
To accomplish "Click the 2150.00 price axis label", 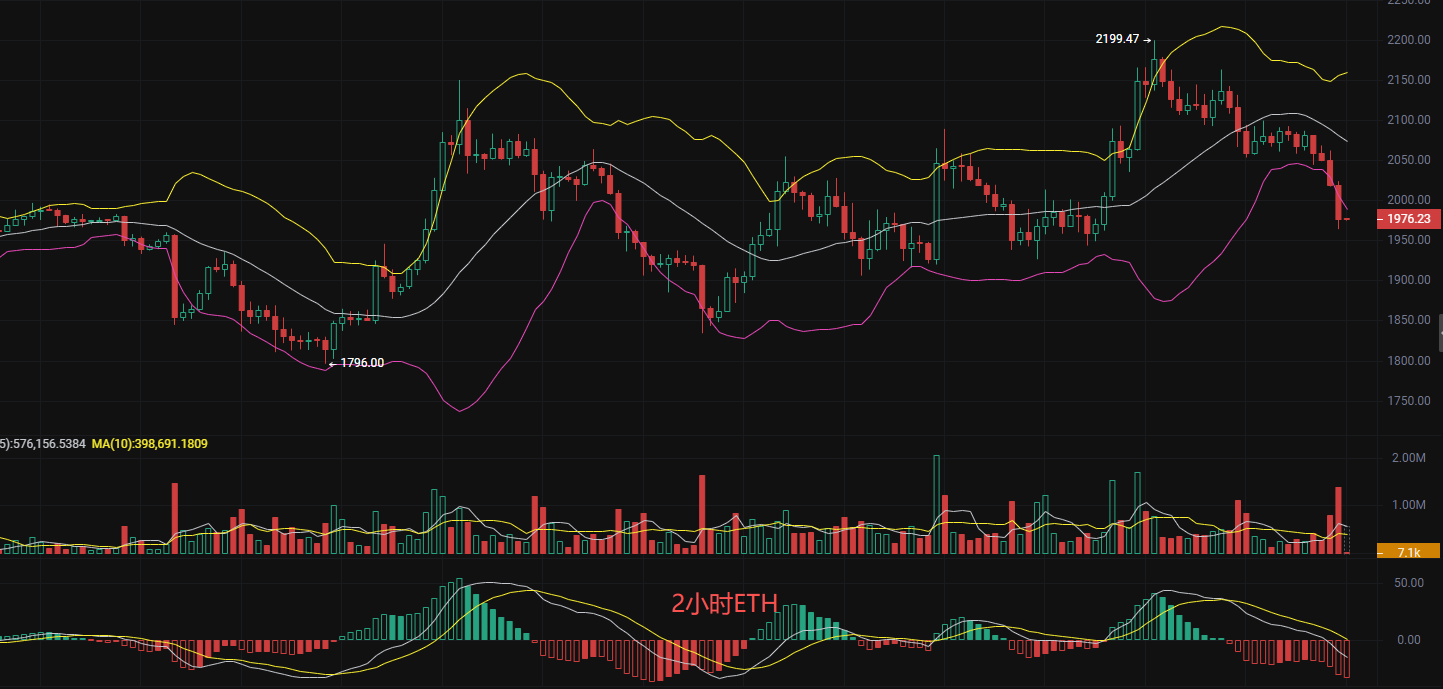I will point(1408,80).
